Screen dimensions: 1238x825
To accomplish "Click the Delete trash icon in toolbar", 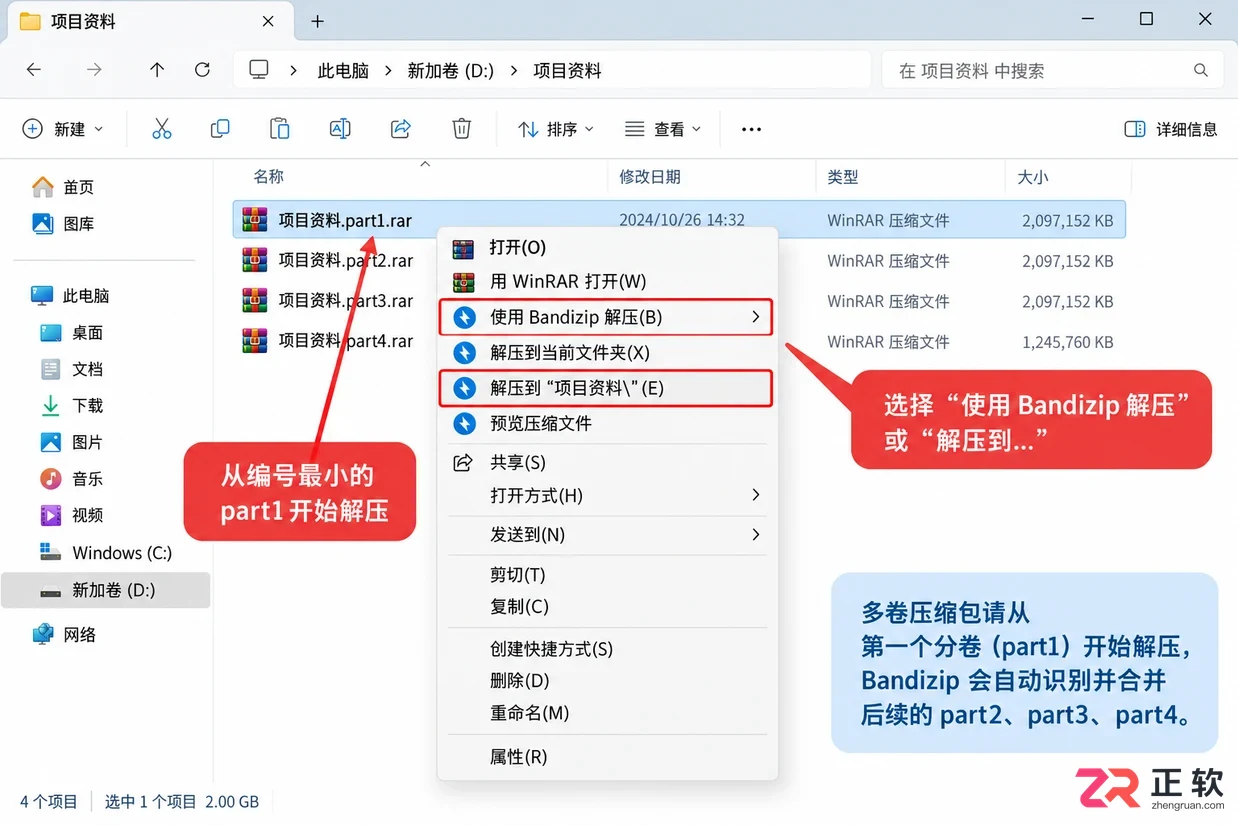I will [x=461, y=129].
